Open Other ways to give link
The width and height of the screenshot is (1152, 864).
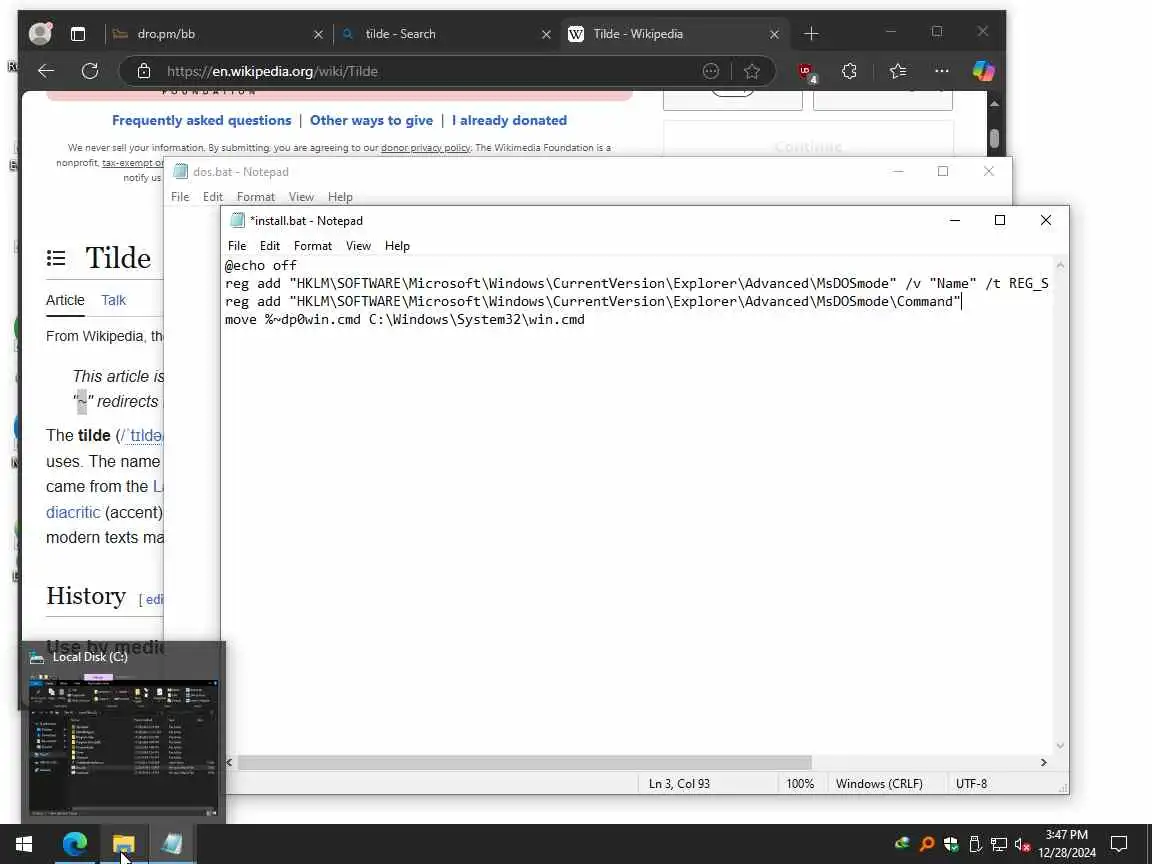(371, 120)
